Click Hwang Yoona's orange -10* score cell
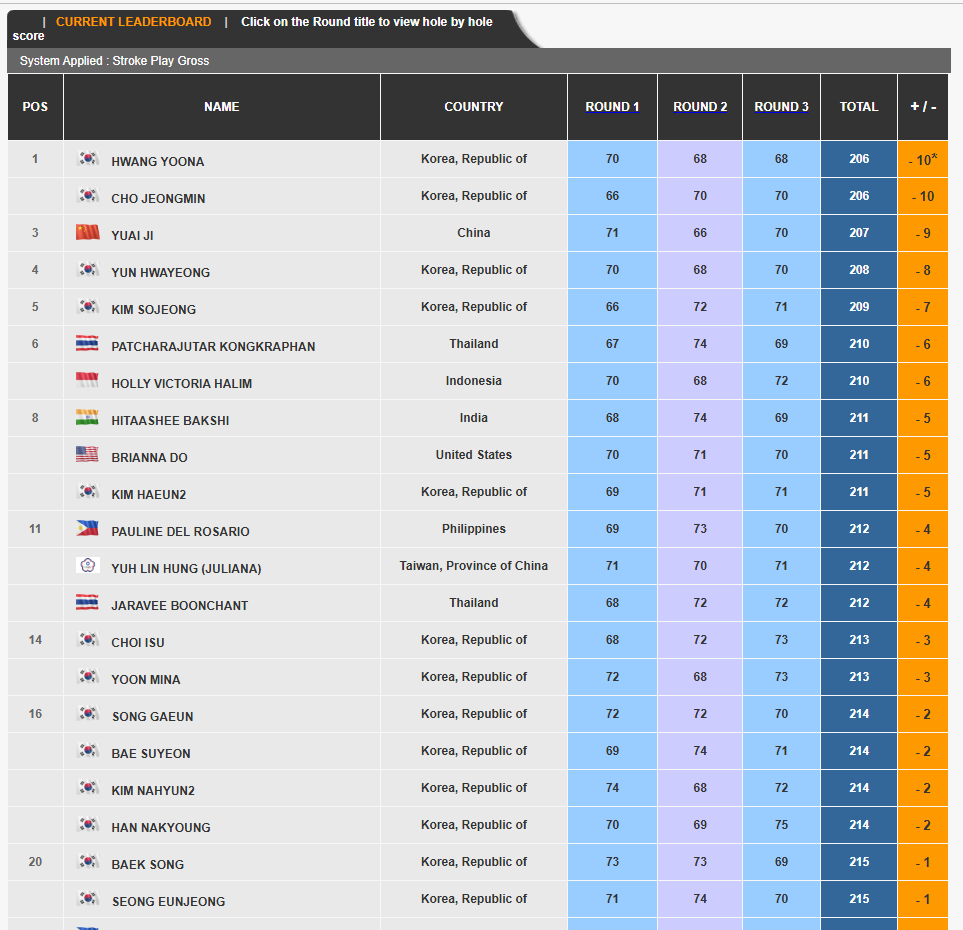This screenshot has height=930, width=963. click(922, 160)
